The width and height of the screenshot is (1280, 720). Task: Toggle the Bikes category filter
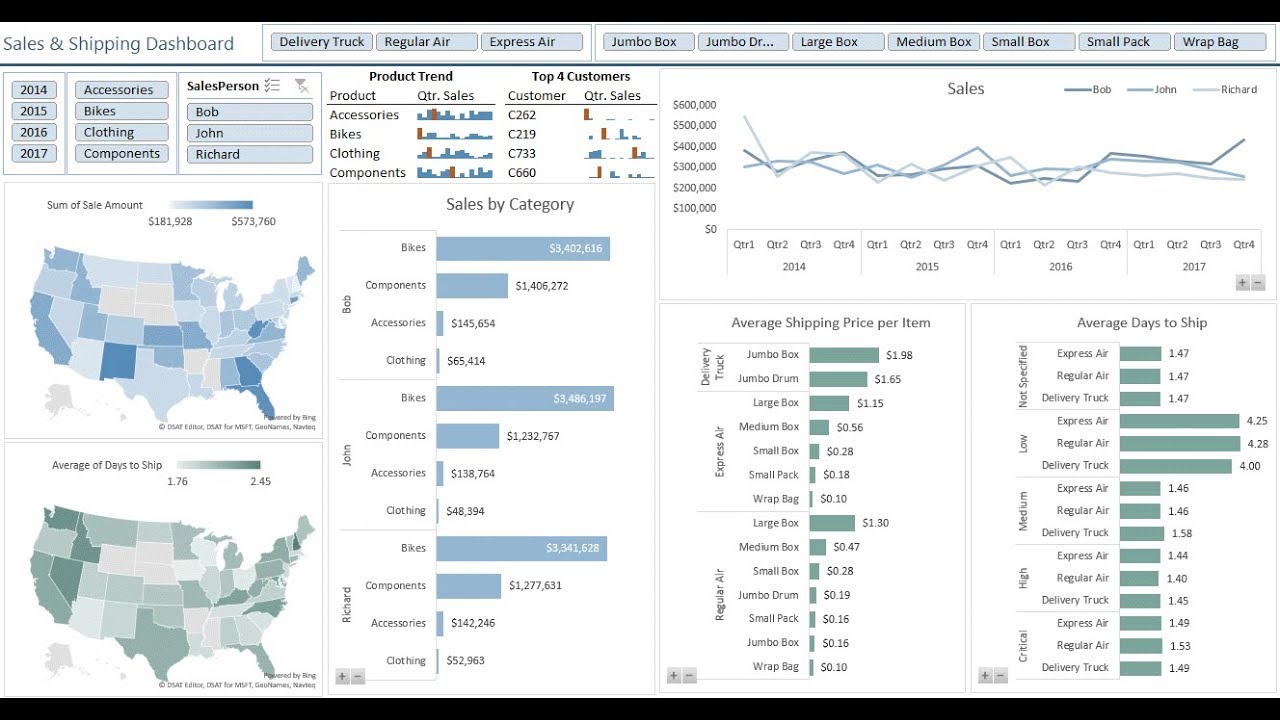(120, 111)
